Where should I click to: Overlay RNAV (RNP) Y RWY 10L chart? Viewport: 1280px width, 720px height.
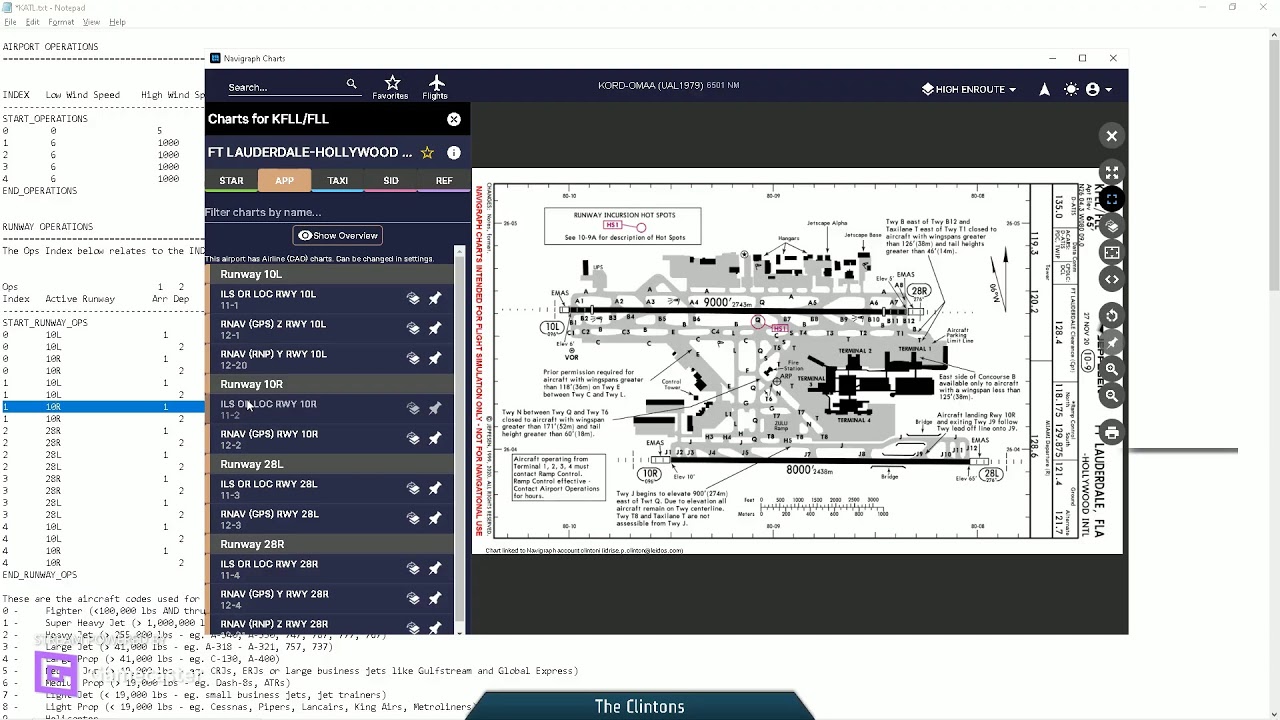(413, 358)
